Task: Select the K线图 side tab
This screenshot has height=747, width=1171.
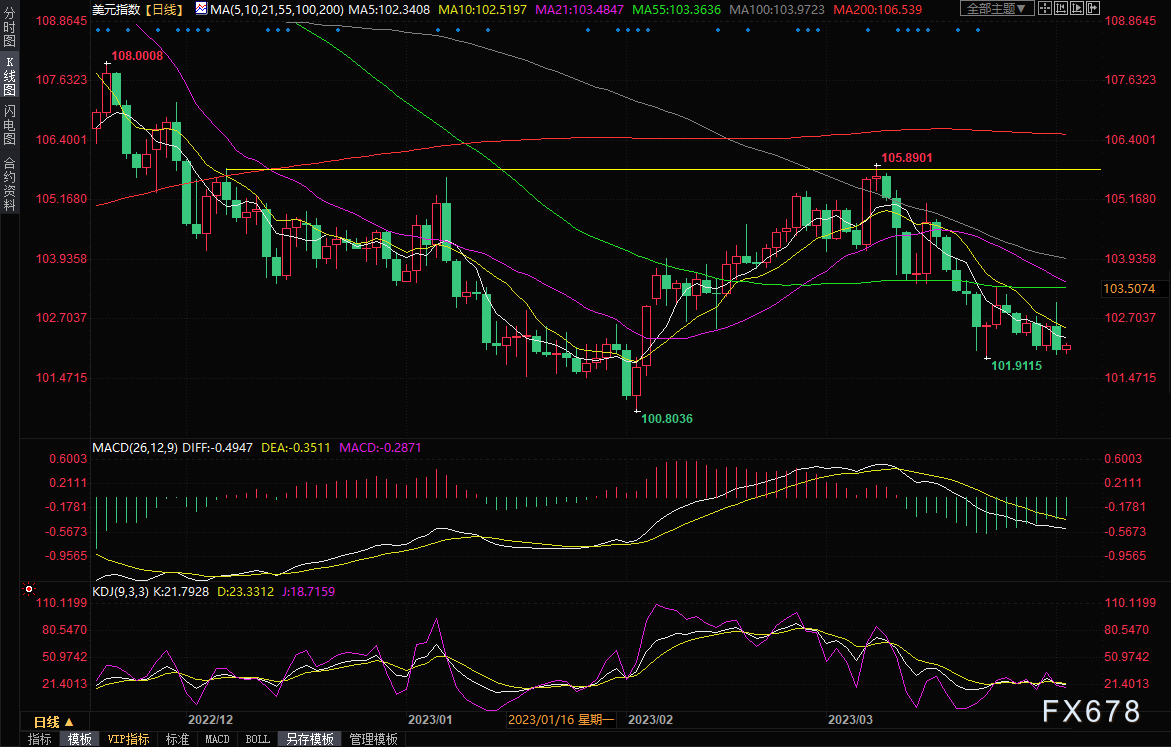Action: coord(10,76)
